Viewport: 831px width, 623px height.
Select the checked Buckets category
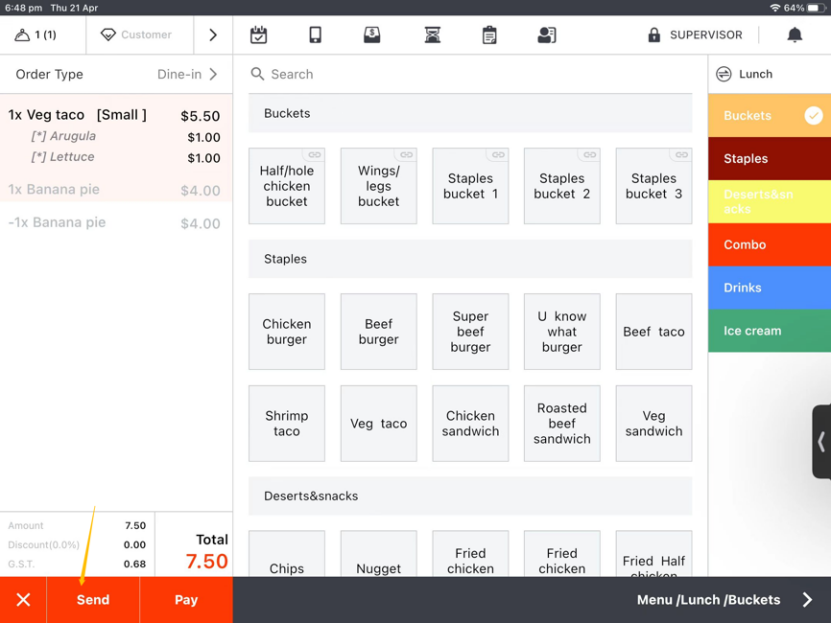pos(769,116)
